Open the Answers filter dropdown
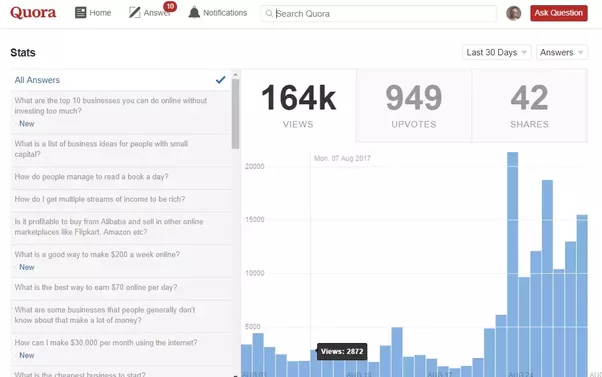Screen dimensions: 602x377 [x=561, y=52]
